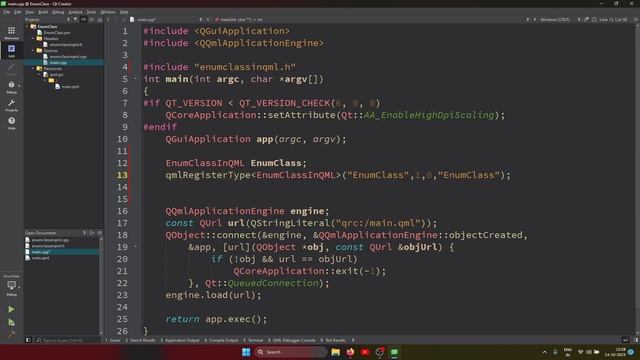Screen dimensions: 640x360
Task: Open the Test Results pane
Action: click(x=333, y=340)
